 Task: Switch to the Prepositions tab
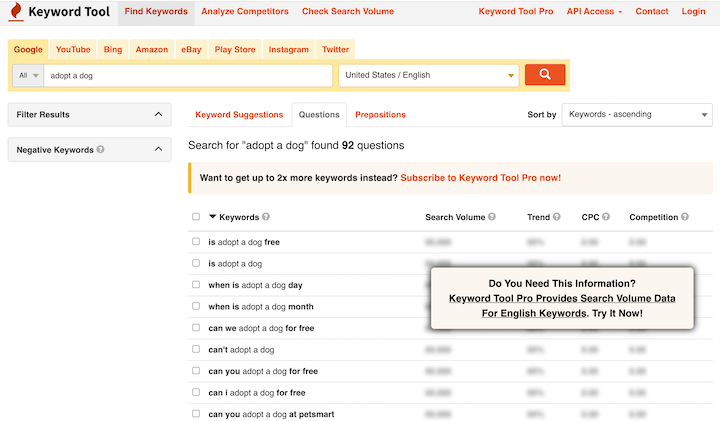click(x=380, y=115)
